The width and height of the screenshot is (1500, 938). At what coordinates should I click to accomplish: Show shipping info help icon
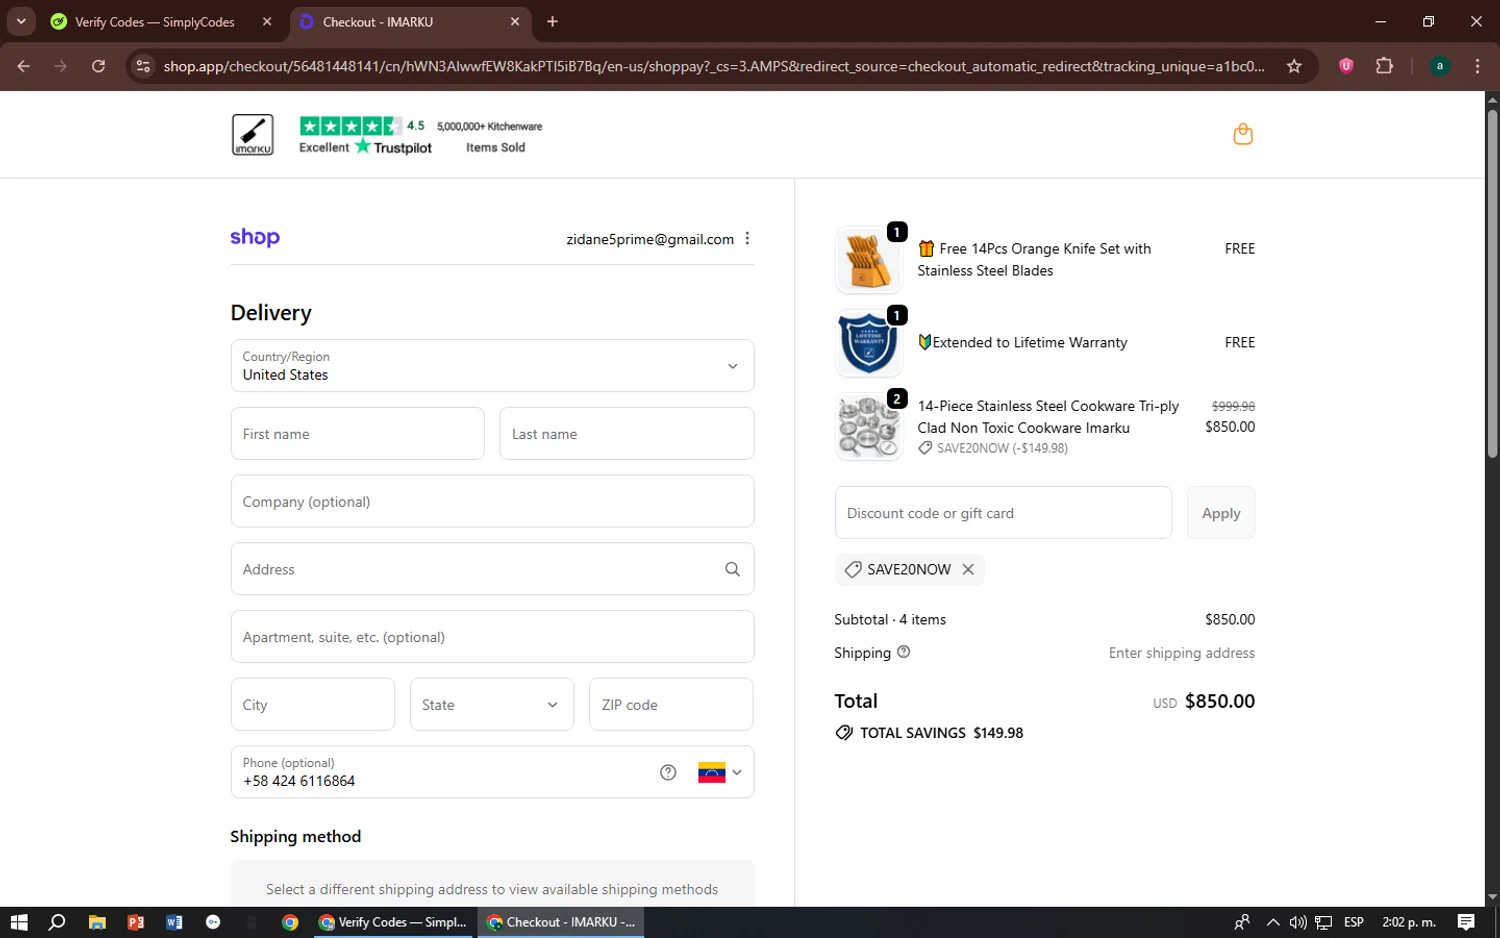pyautogui.click(x=904, y=652)
